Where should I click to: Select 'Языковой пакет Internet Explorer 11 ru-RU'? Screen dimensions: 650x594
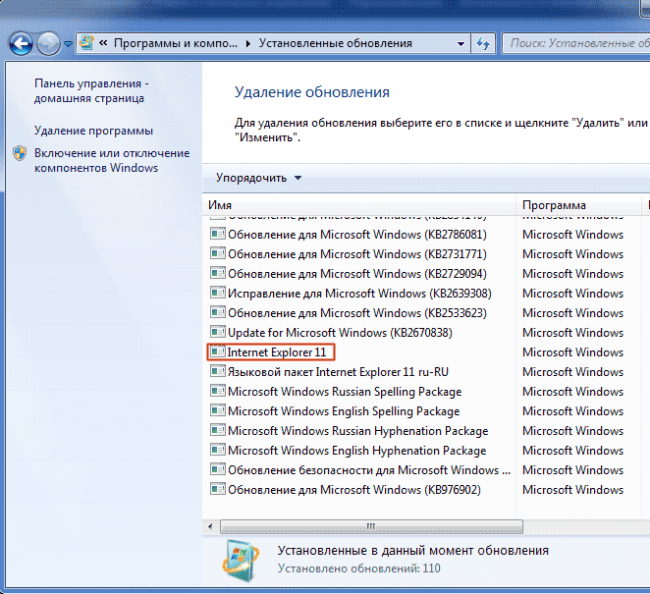point(329,372)
